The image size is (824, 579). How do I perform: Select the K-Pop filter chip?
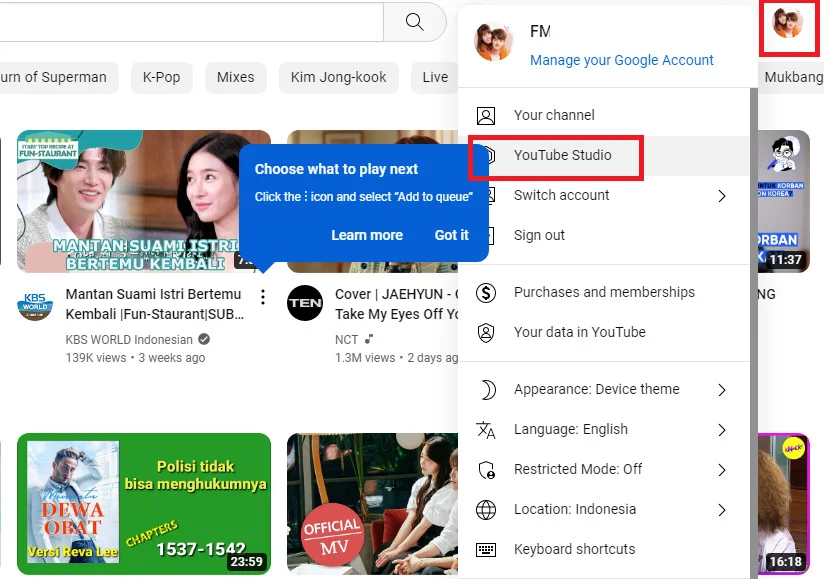pyautogui.click(x=161, y=77)
